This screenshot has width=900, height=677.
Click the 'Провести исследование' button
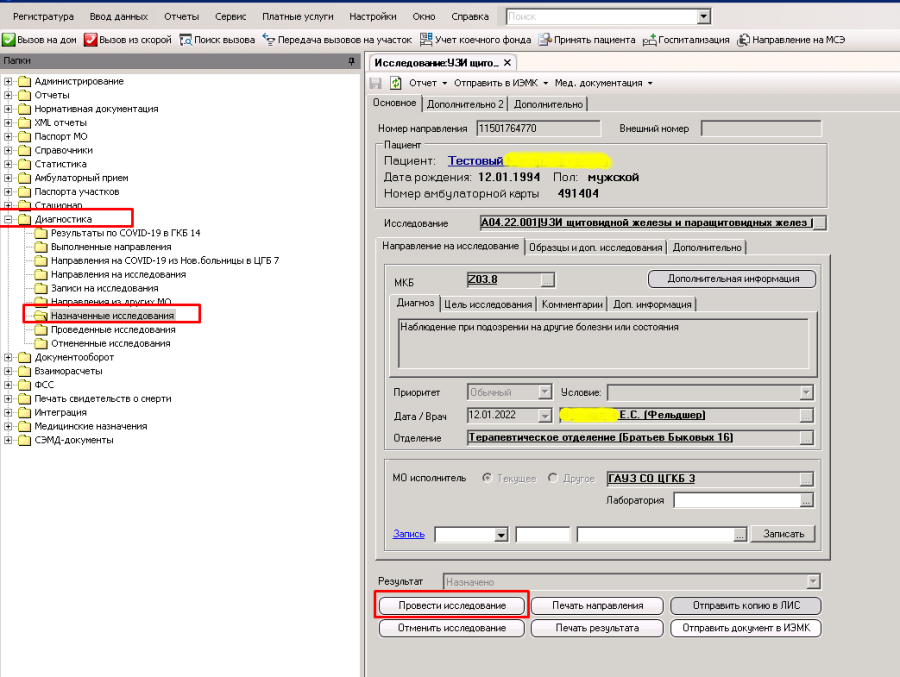[452, 606]
